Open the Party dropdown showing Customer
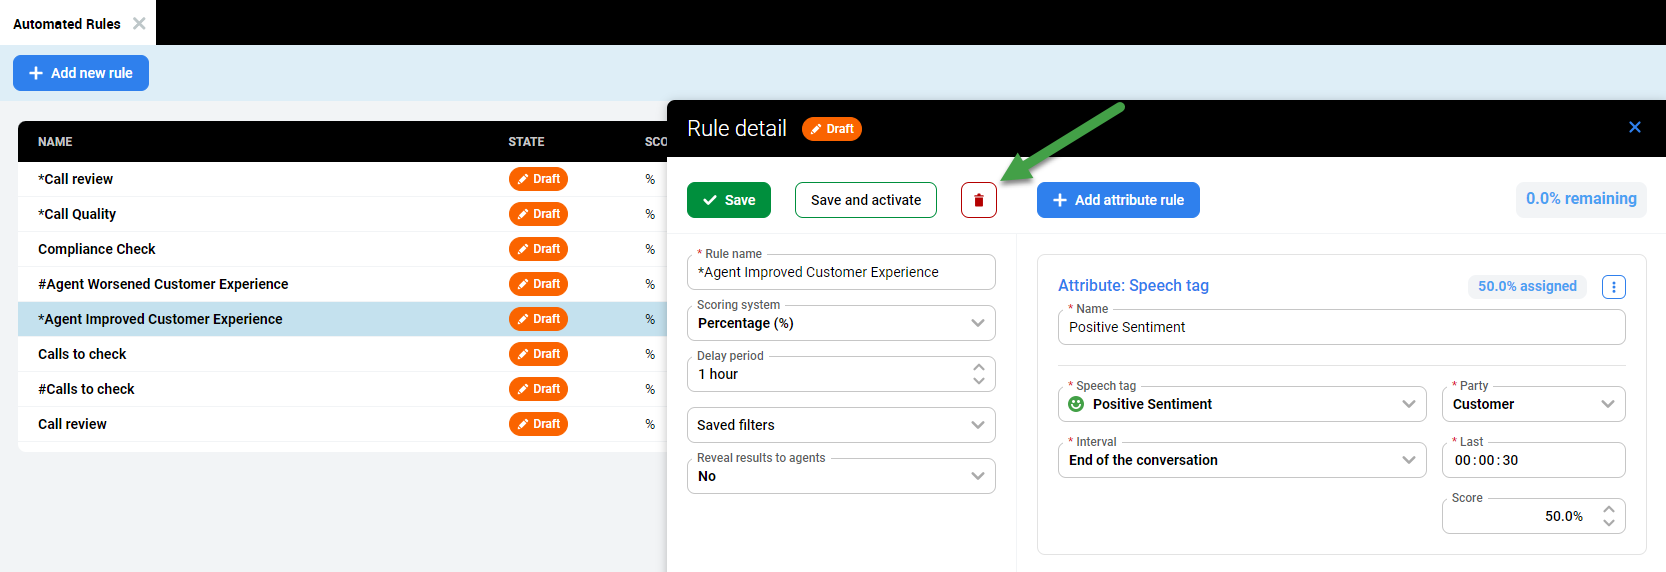The image size is (1666, 572). click(x=1607, y=404)
